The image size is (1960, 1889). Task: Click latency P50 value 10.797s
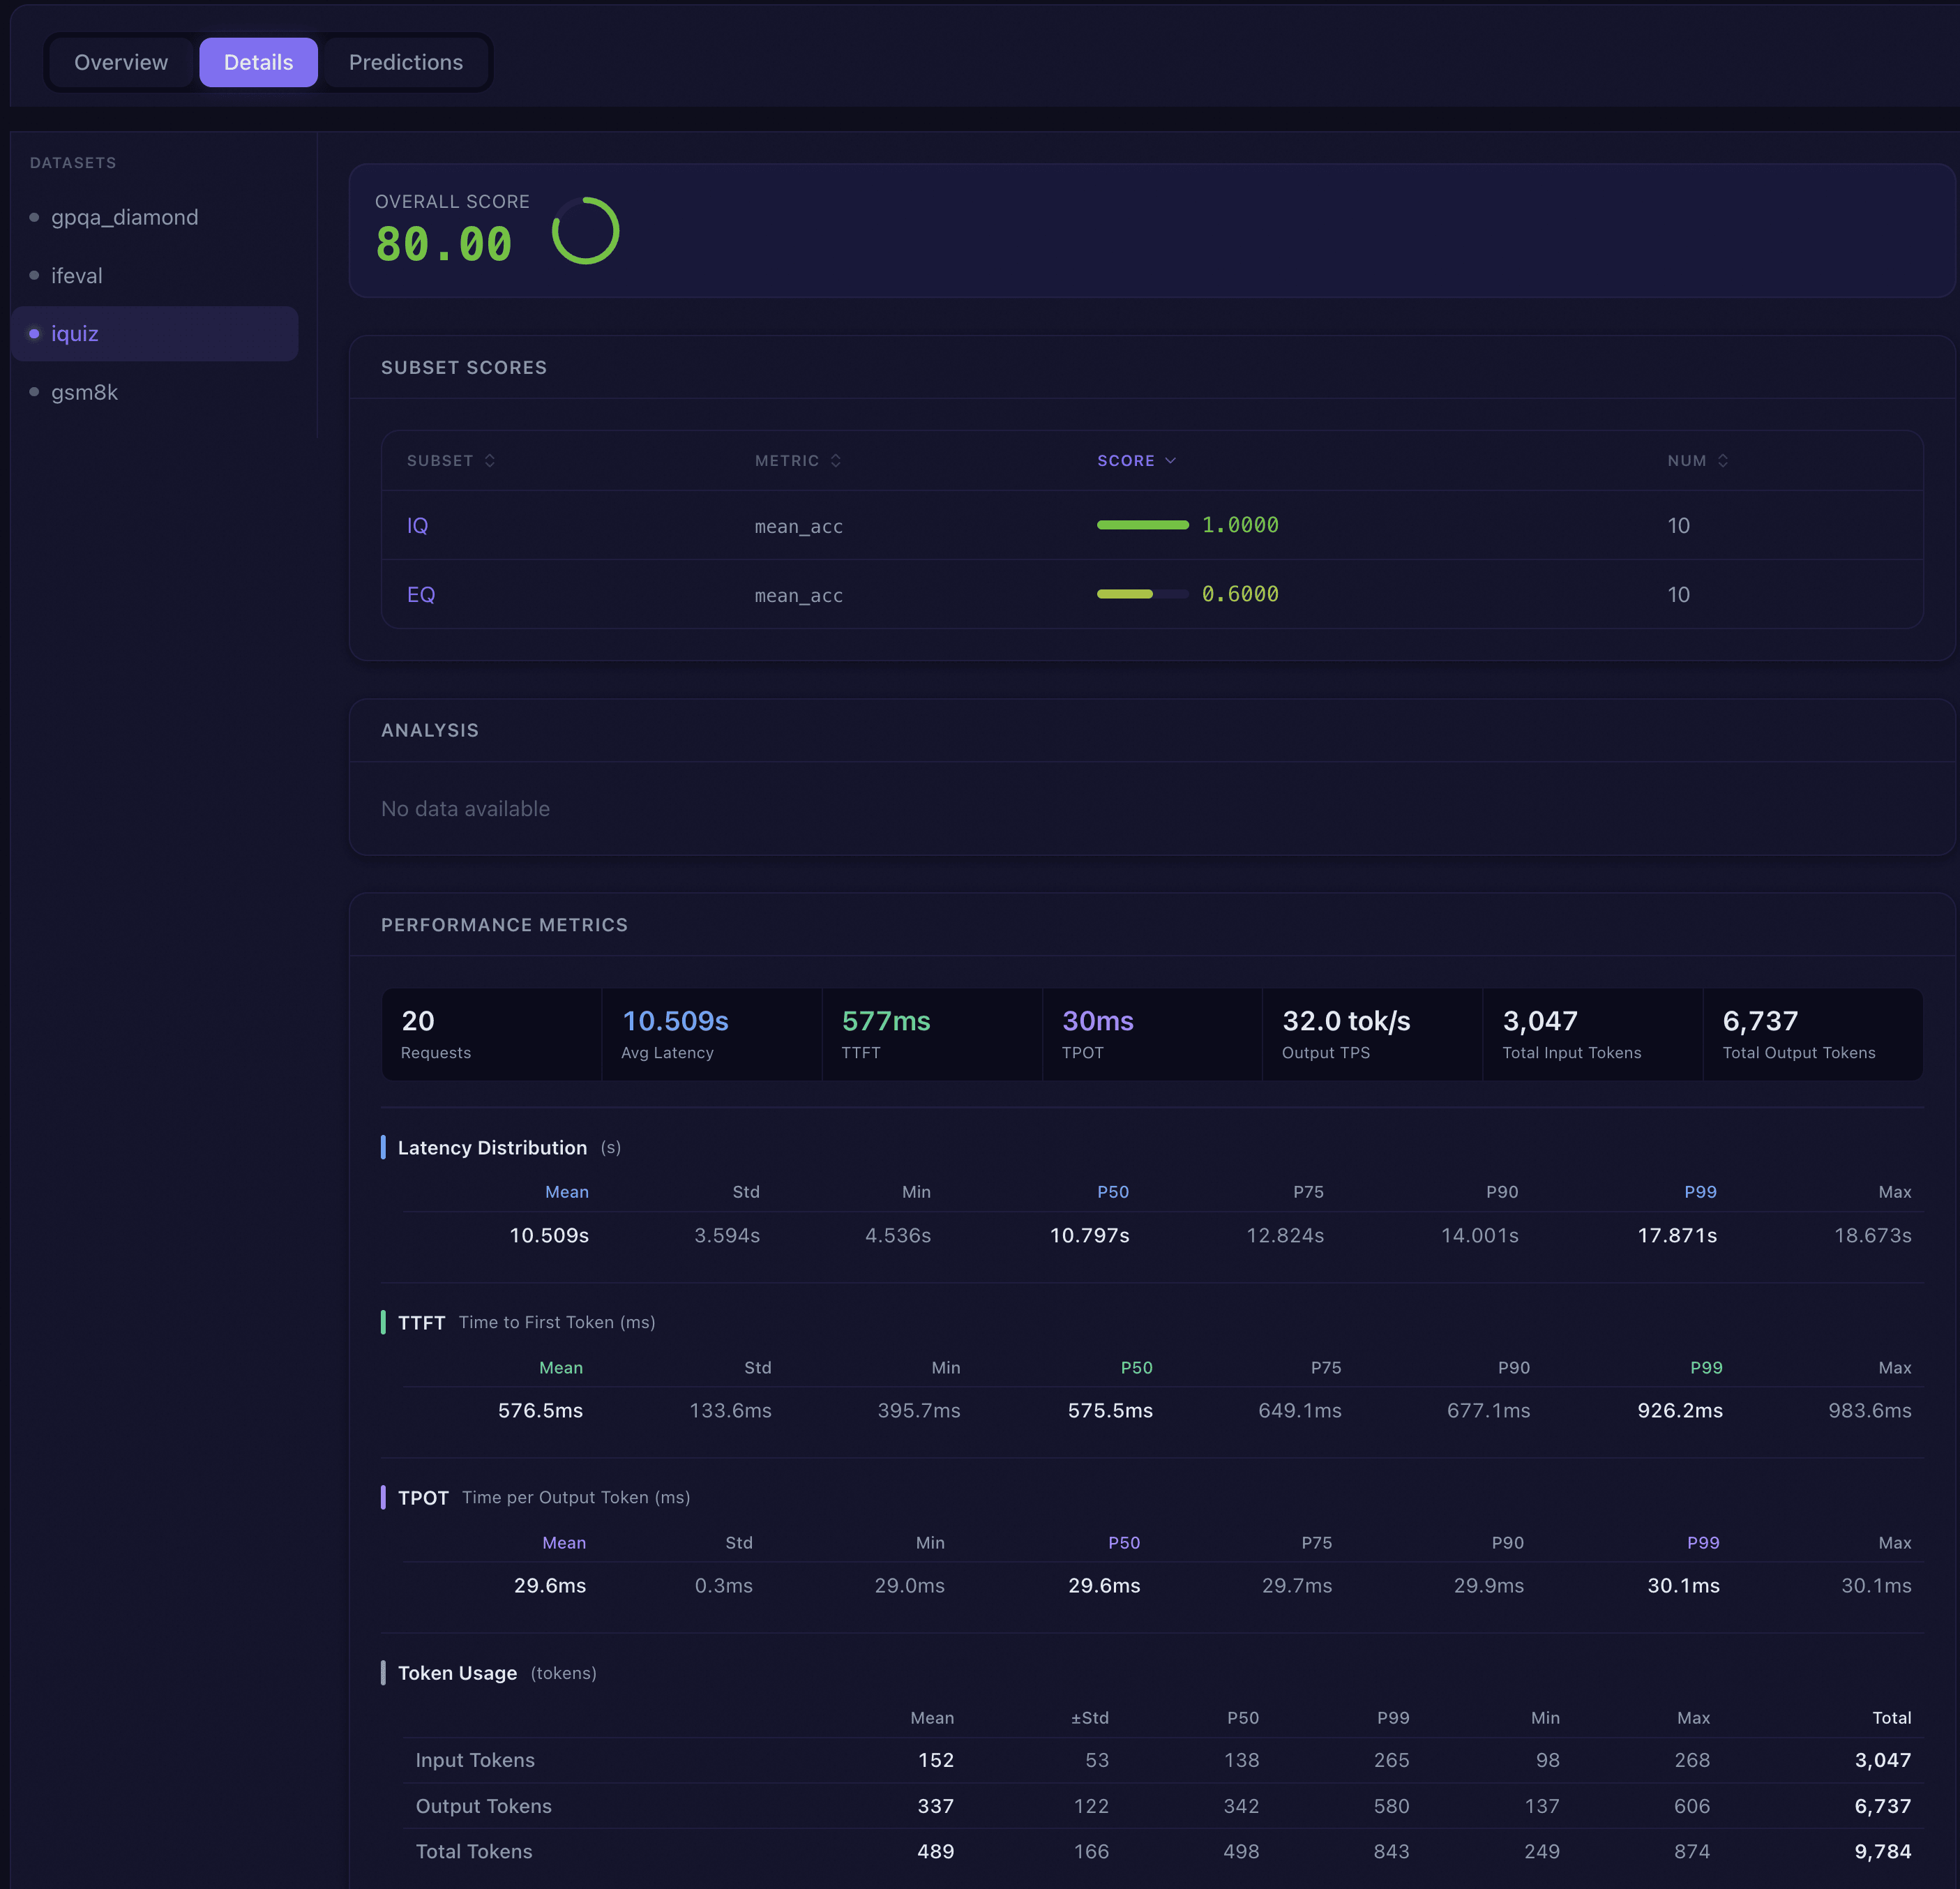(x=1089, y=1235)
